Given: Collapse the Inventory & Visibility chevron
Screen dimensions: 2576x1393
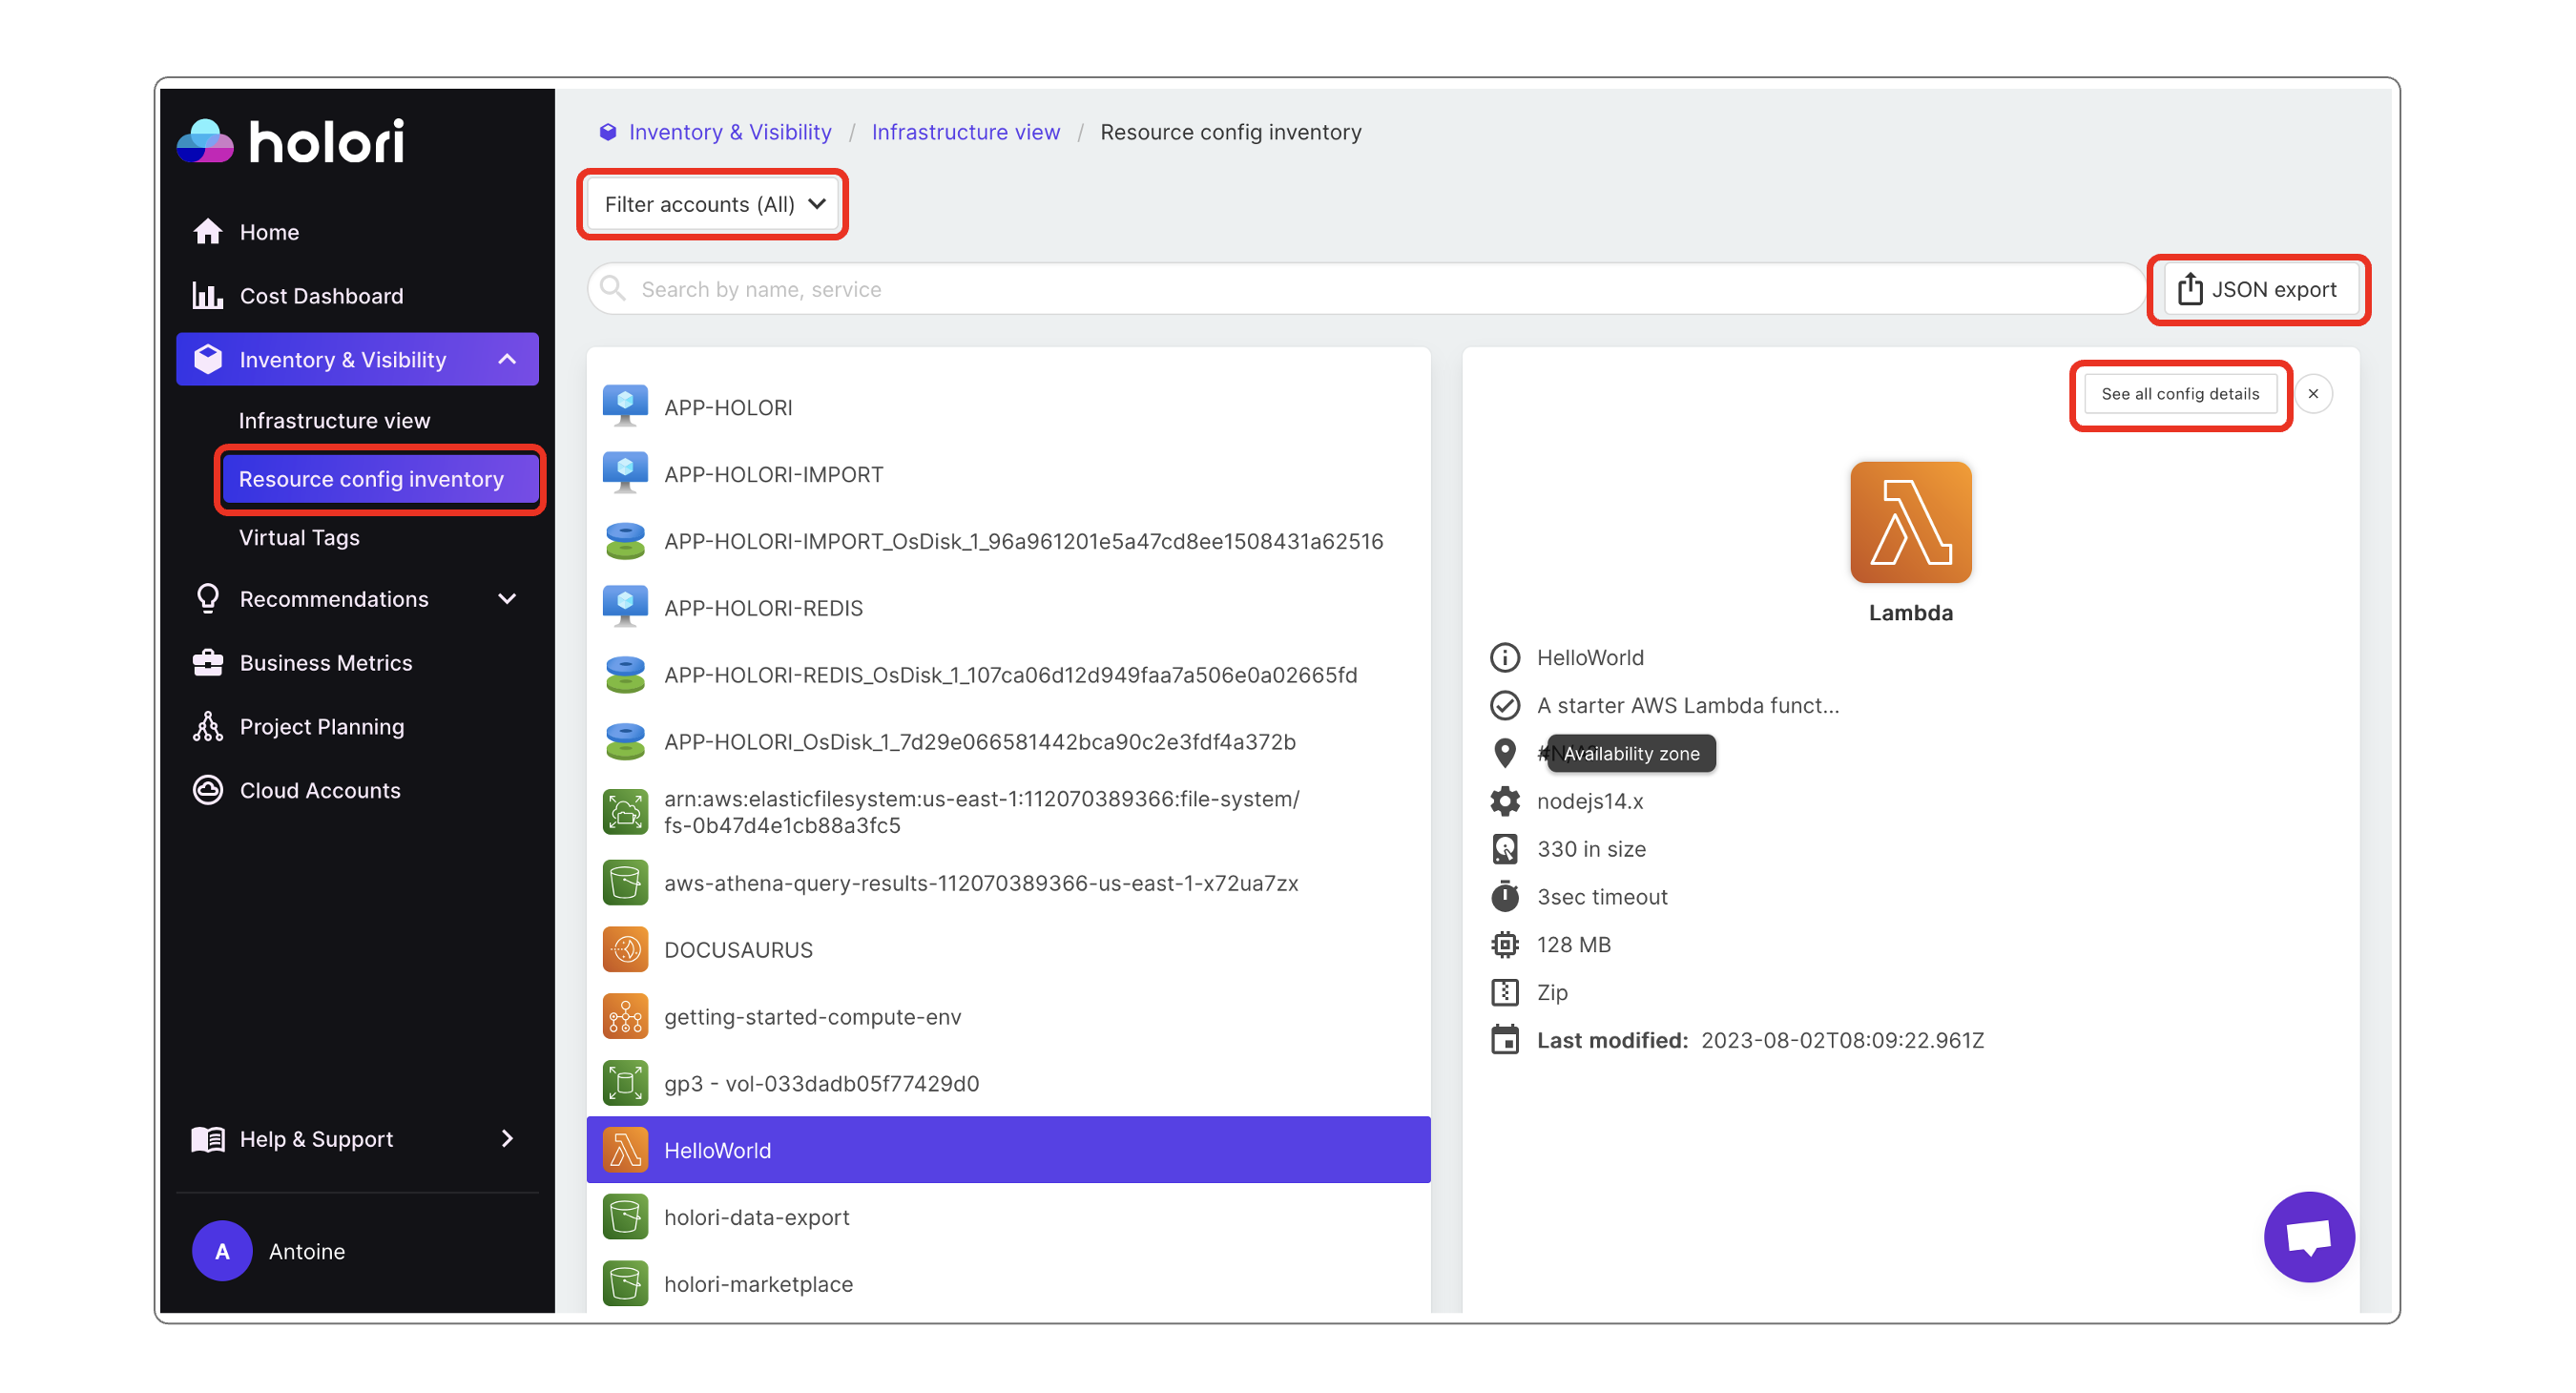Looking at the screenshot, I should coord(507,360).
